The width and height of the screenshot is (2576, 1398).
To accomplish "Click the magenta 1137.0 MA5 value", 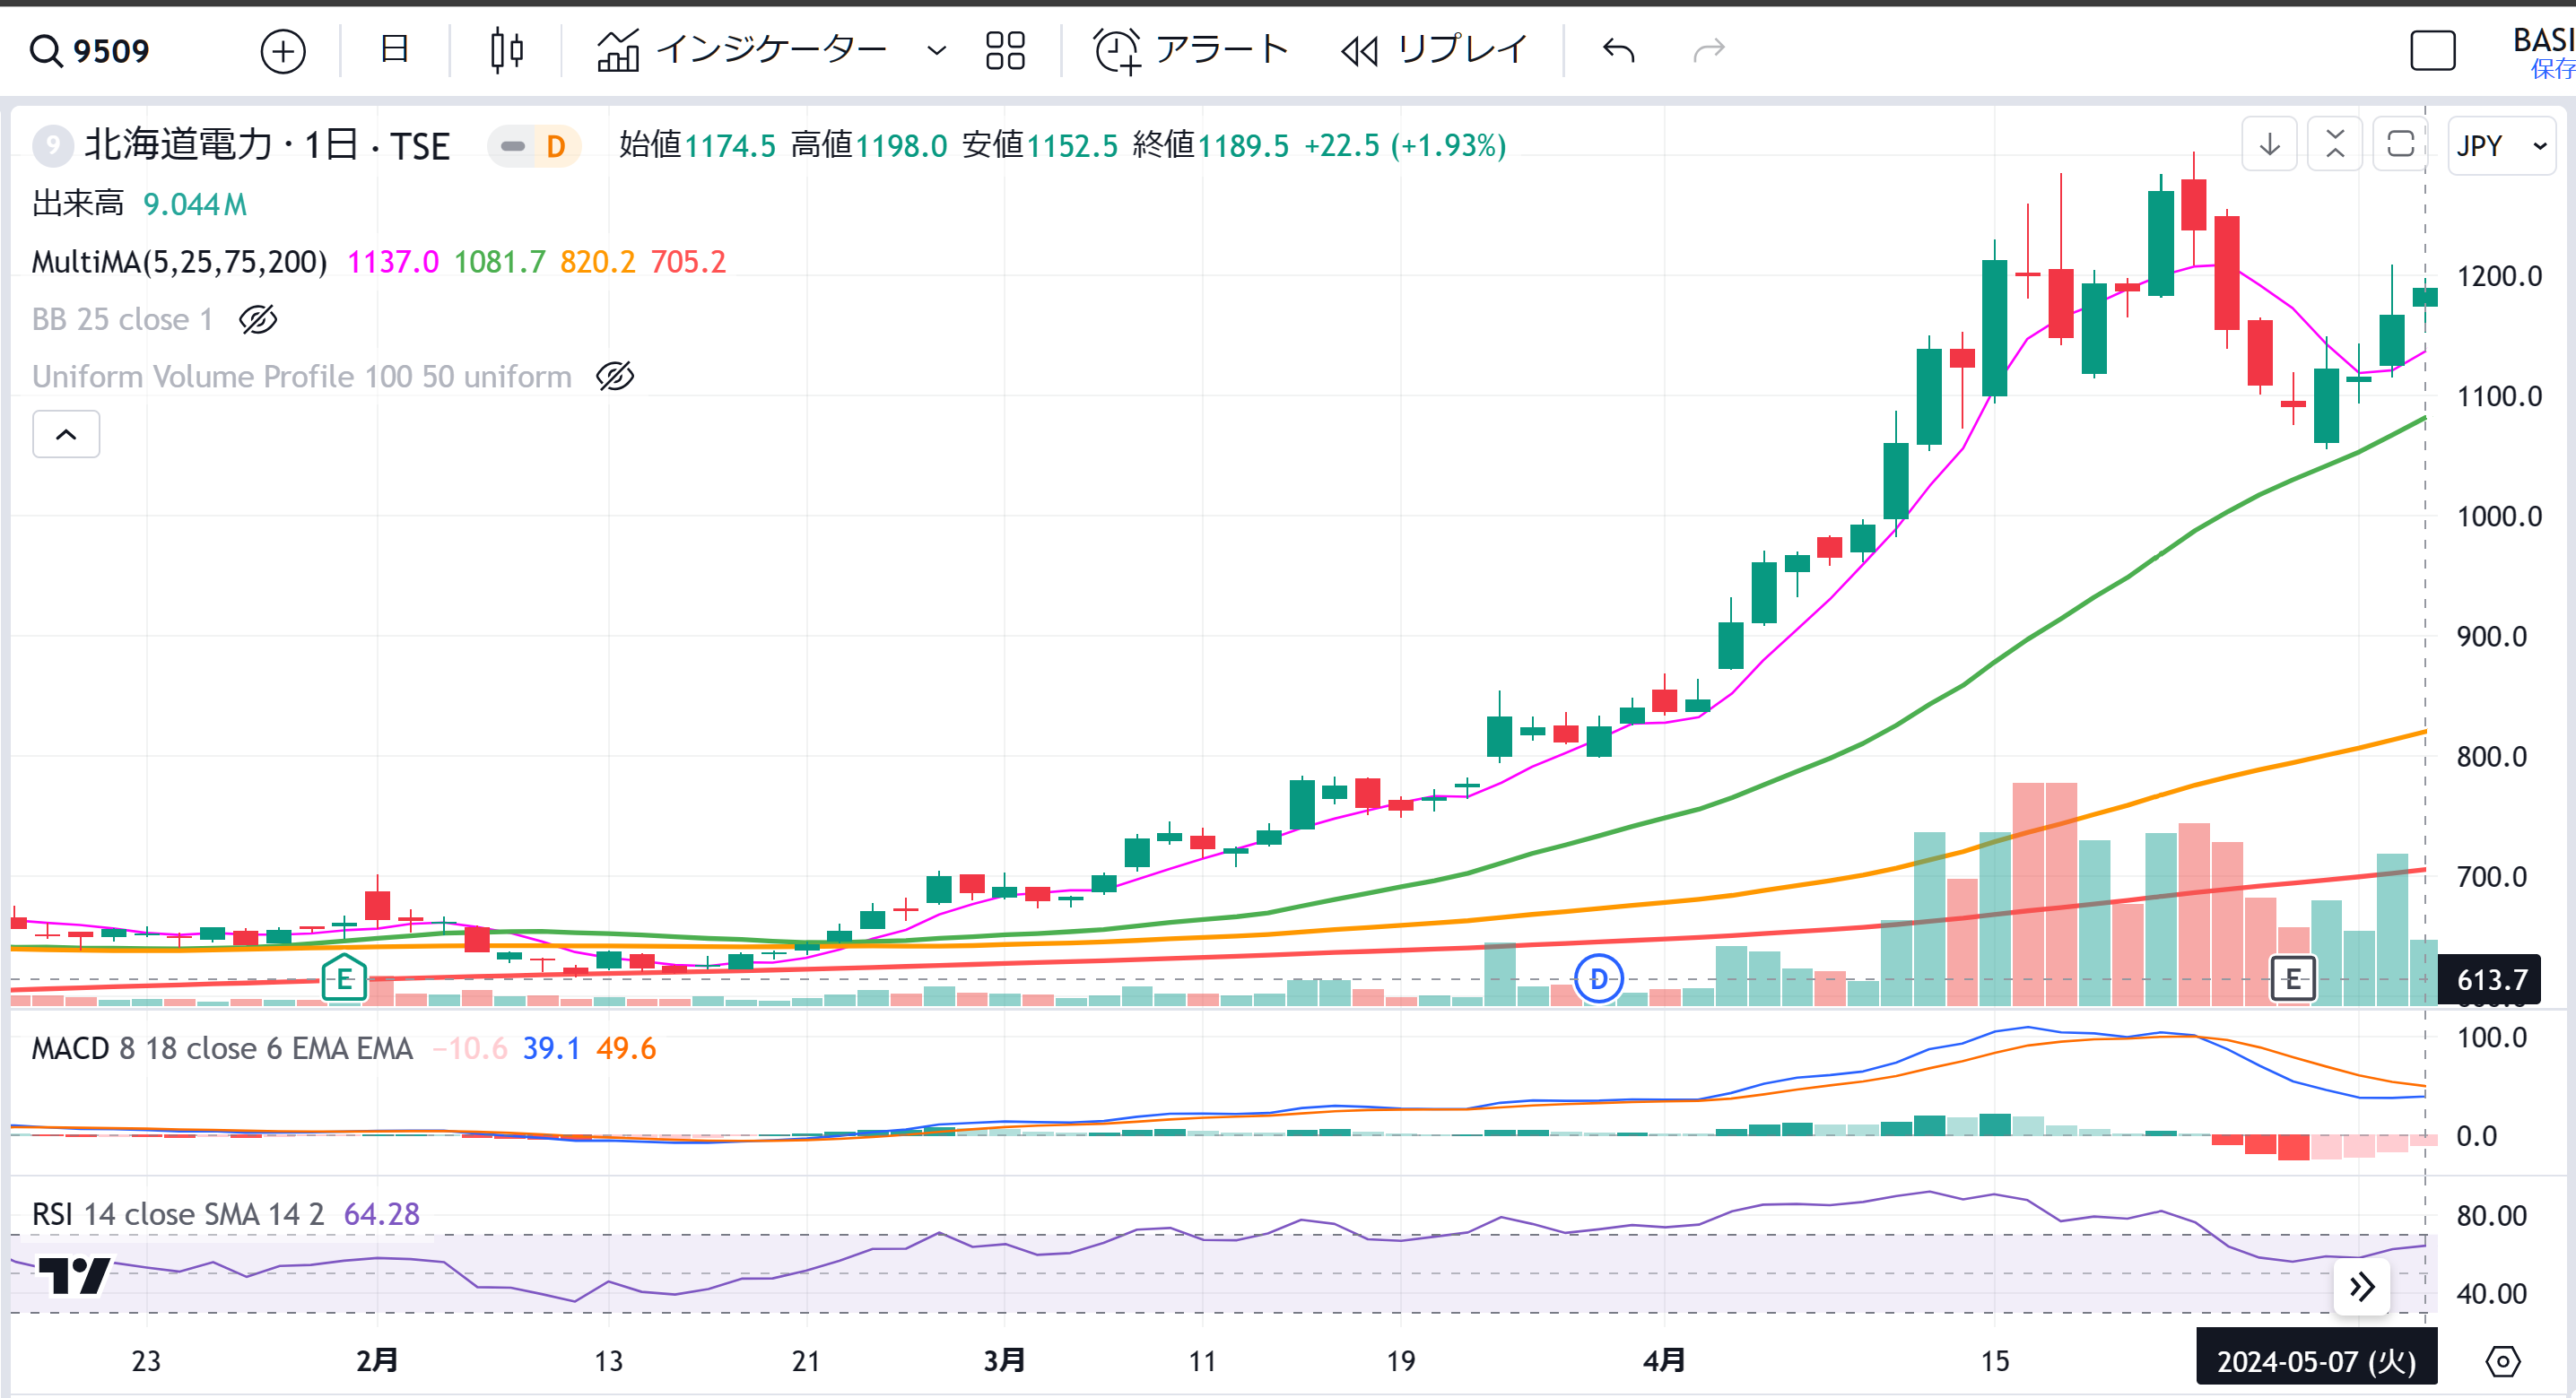I will [392, 262].
